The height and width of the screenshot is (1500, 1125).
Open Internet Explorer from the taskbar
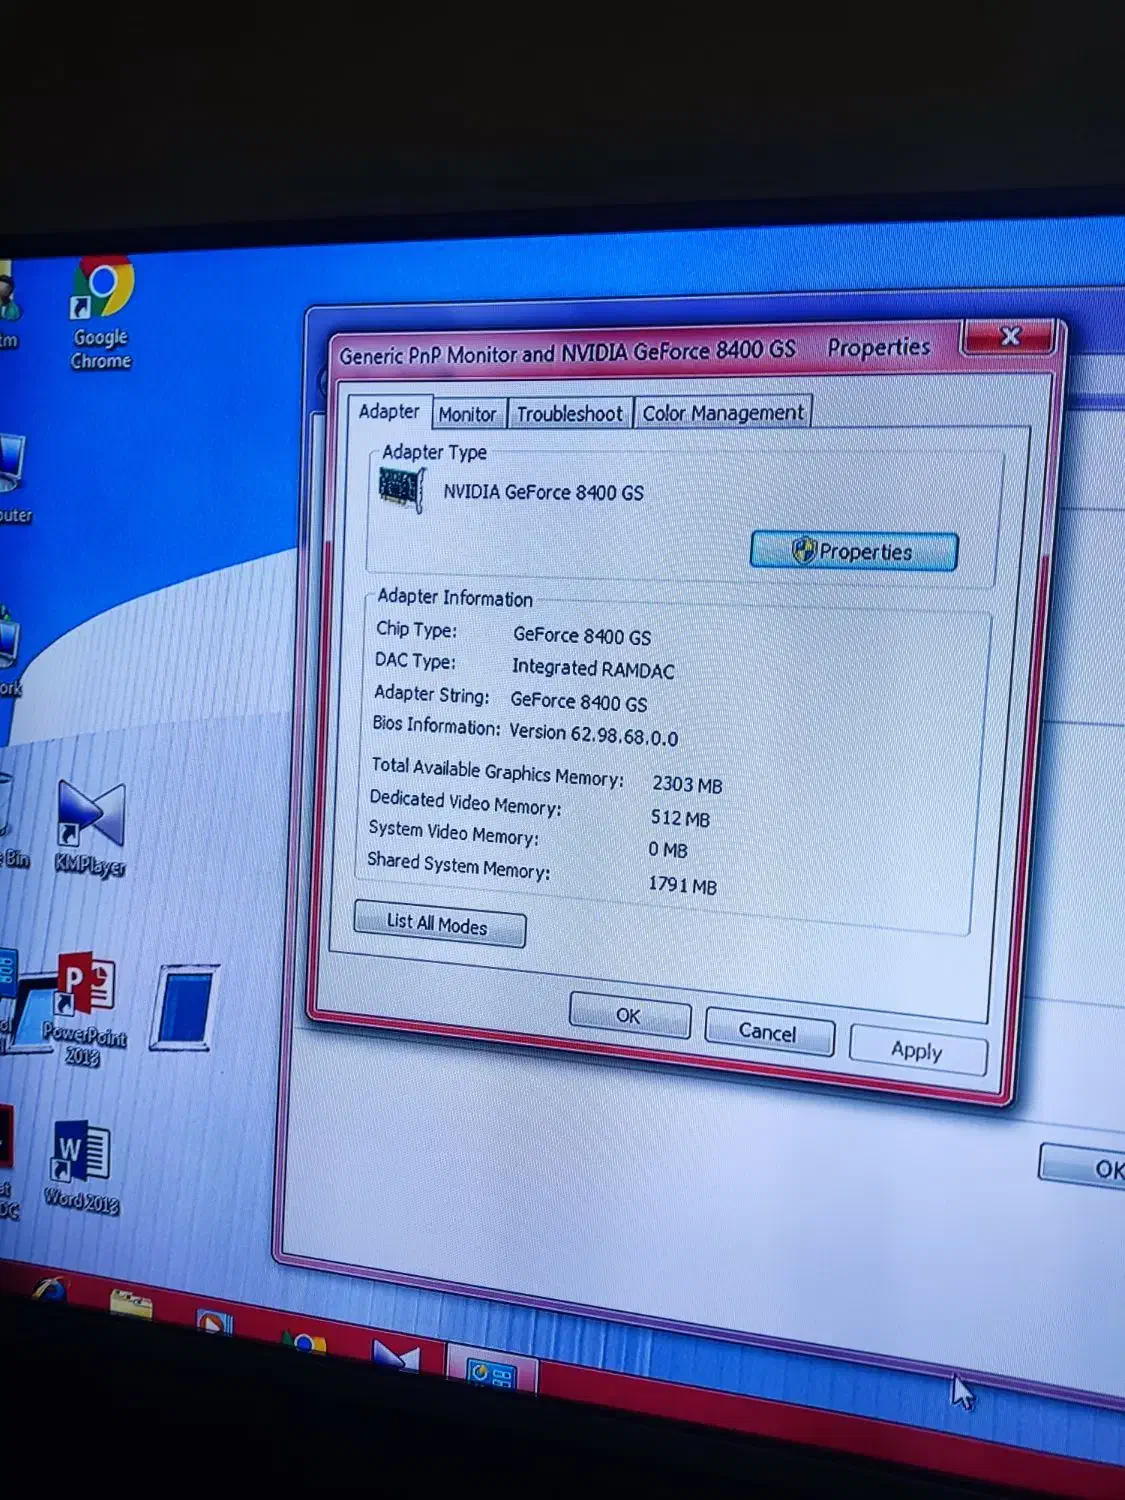(50, 1292)
